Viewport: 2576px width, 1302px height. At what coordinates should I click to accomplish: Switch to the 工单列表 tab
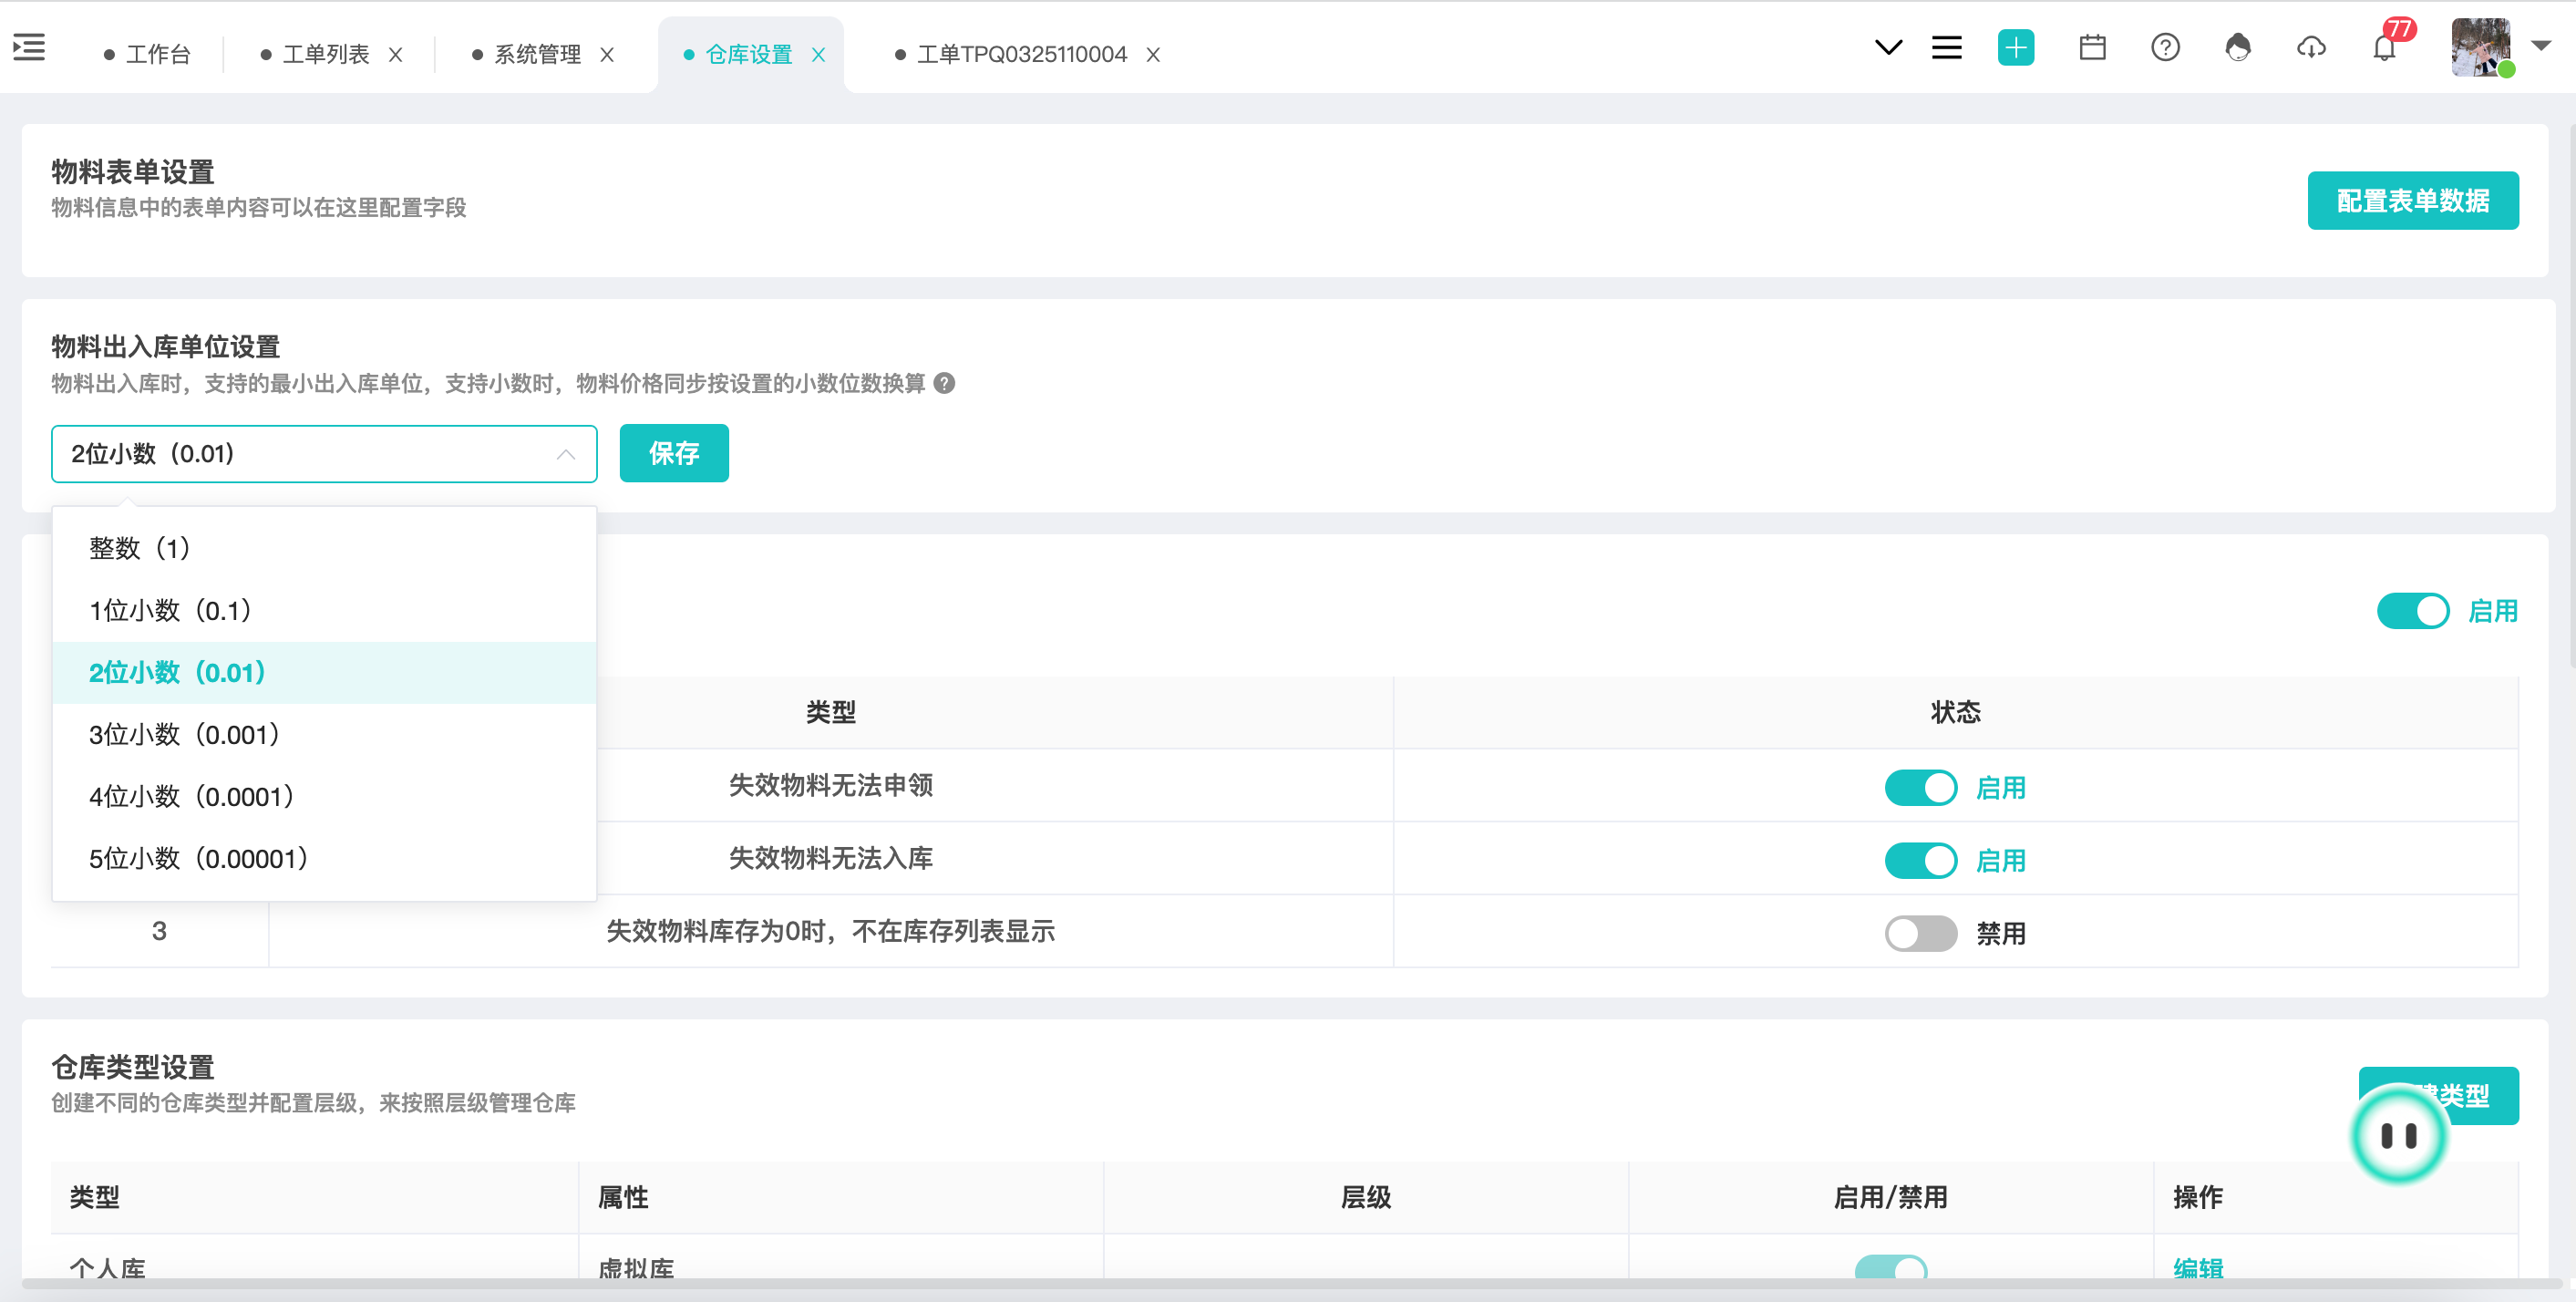pyautogui.click(x=326, y=54)
